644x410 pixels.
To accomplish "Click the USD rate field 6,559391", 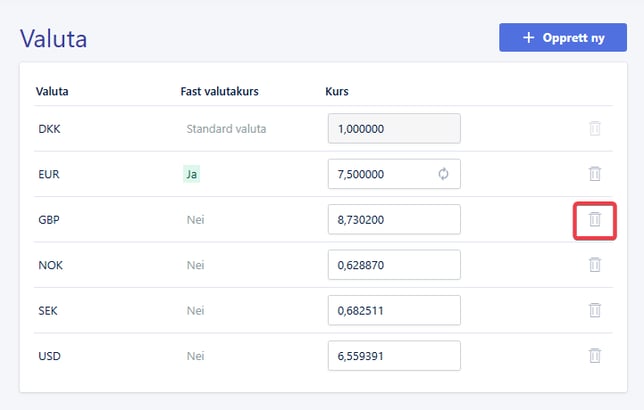I will click(393, 356).
